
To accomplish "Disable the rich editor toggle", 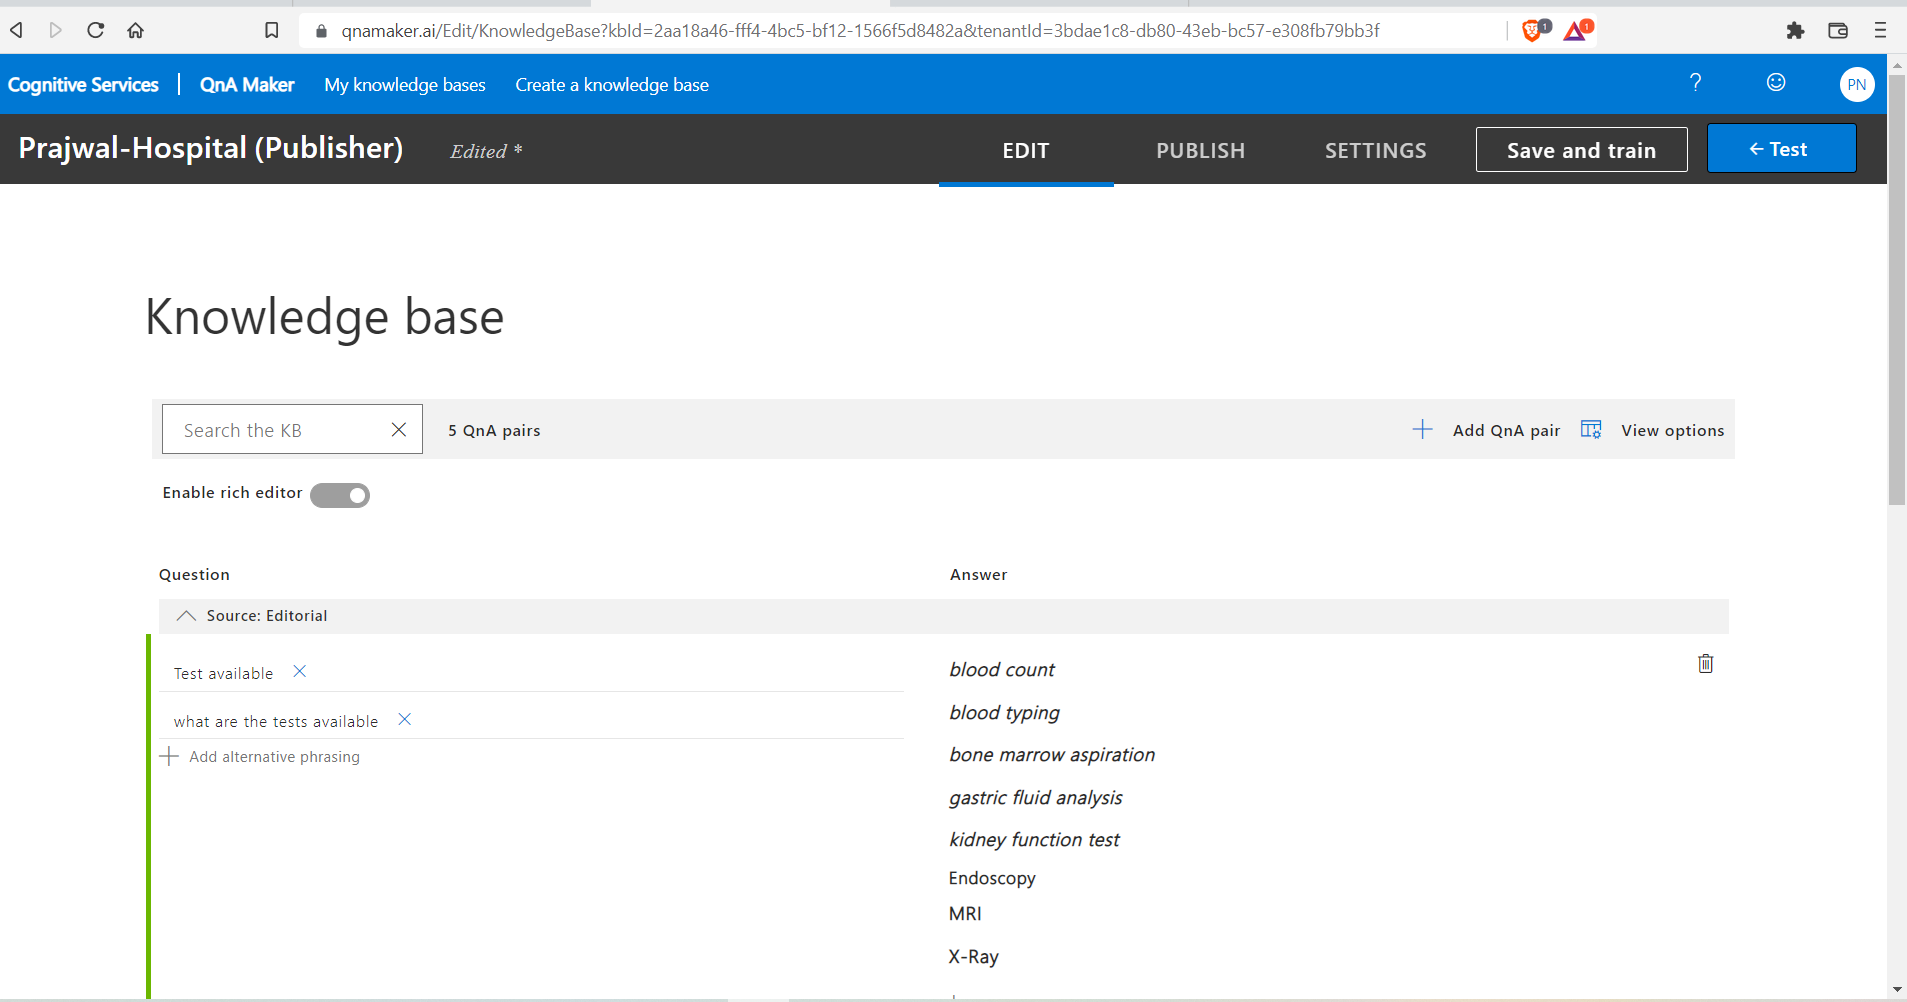I will 340,494.
